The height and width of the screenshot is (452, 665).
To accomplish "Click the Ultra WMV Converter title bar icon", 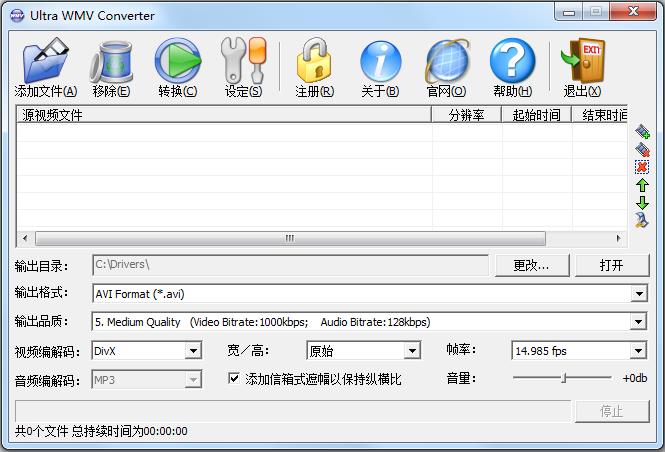I will (x=17, y=16).
